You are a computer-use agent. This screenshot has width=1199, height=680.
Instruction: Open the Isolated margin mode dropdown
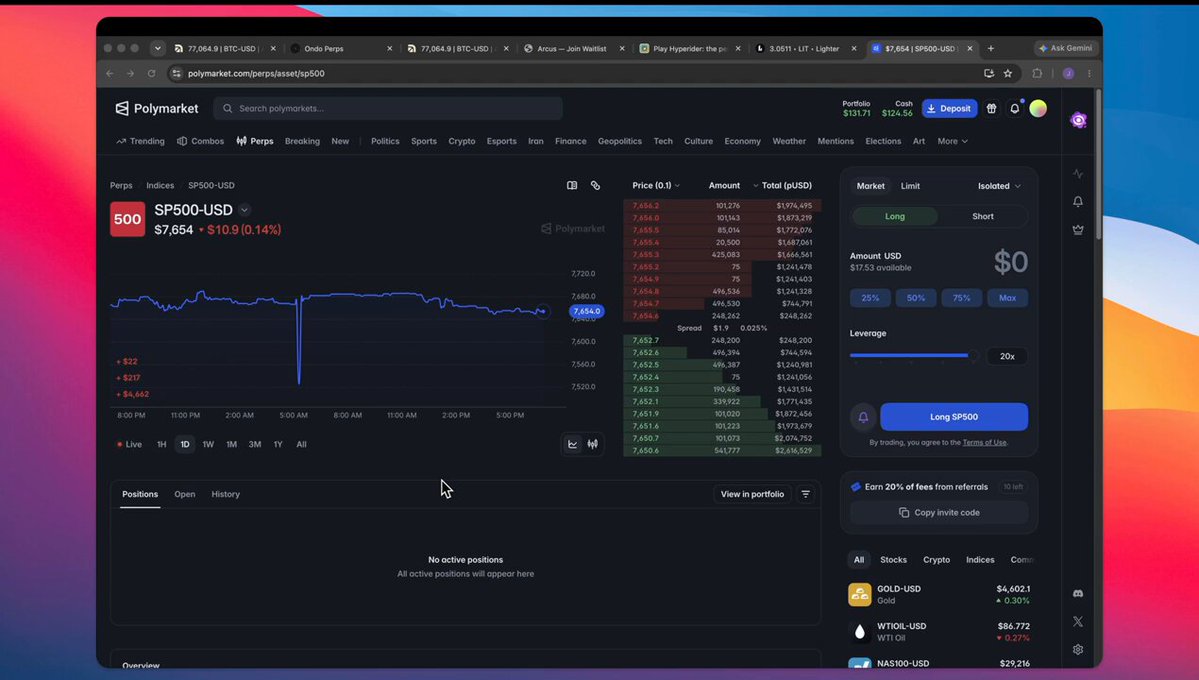coord(999,186)
